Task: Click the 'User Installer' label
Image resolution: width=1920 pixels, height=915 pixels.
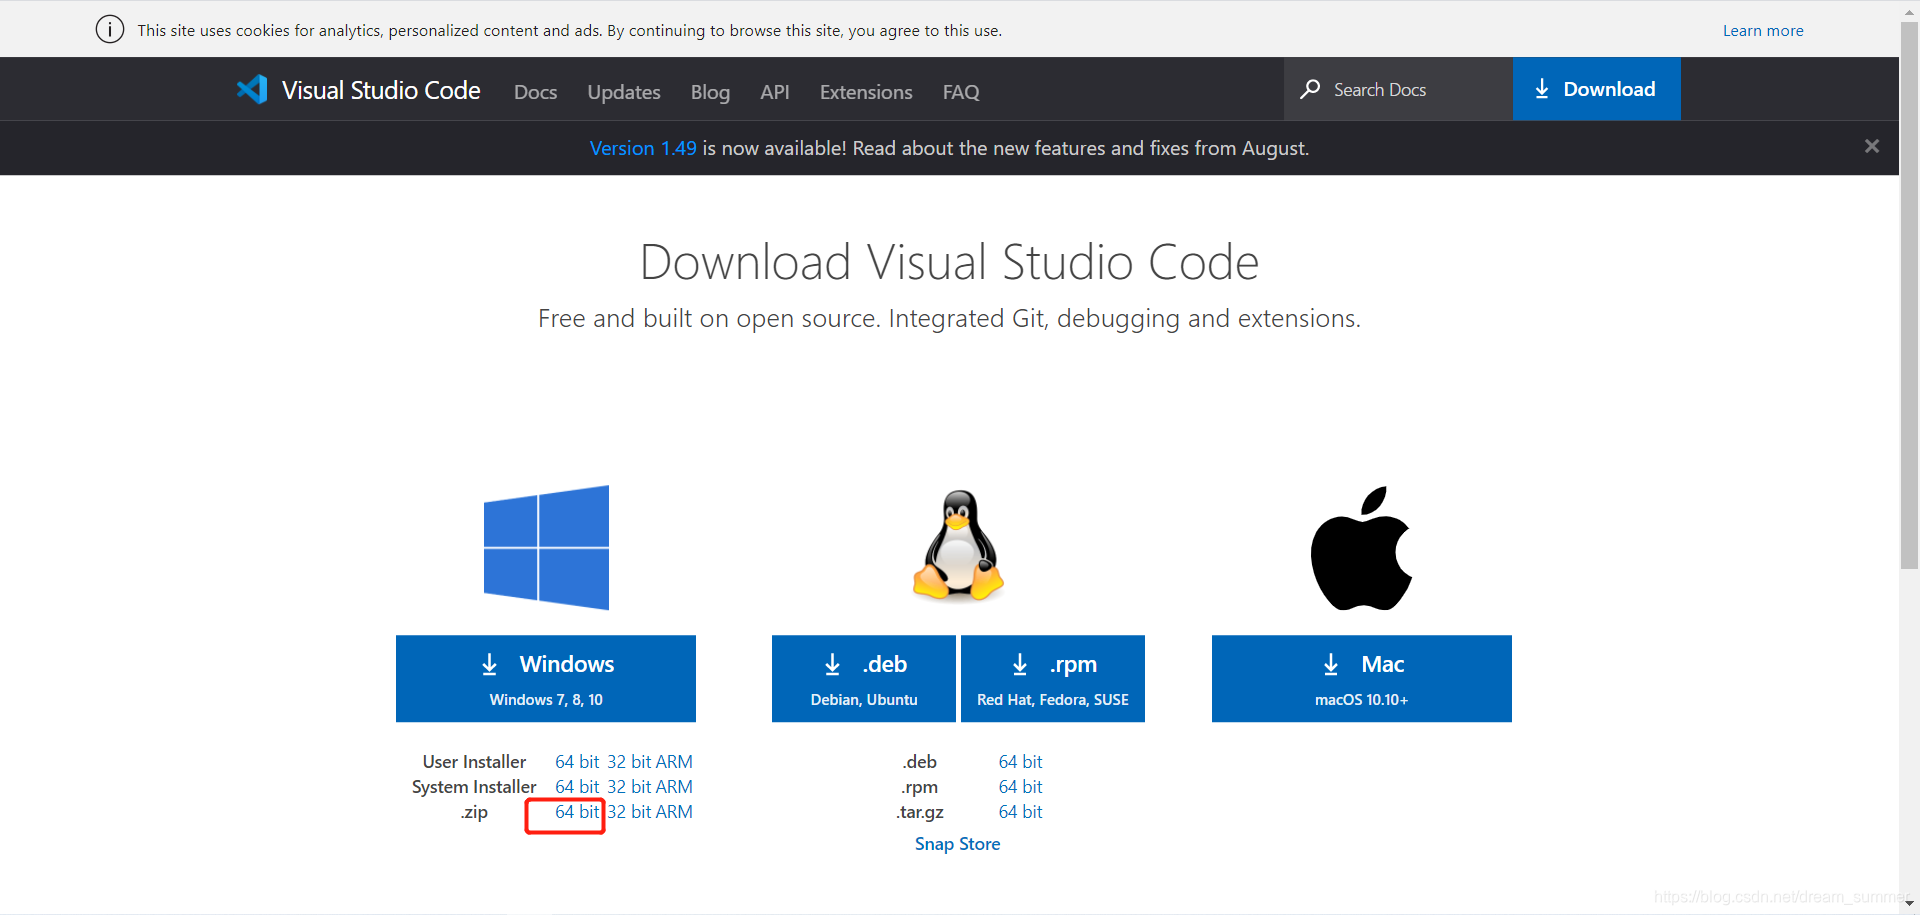Action: tap(474, 762)
